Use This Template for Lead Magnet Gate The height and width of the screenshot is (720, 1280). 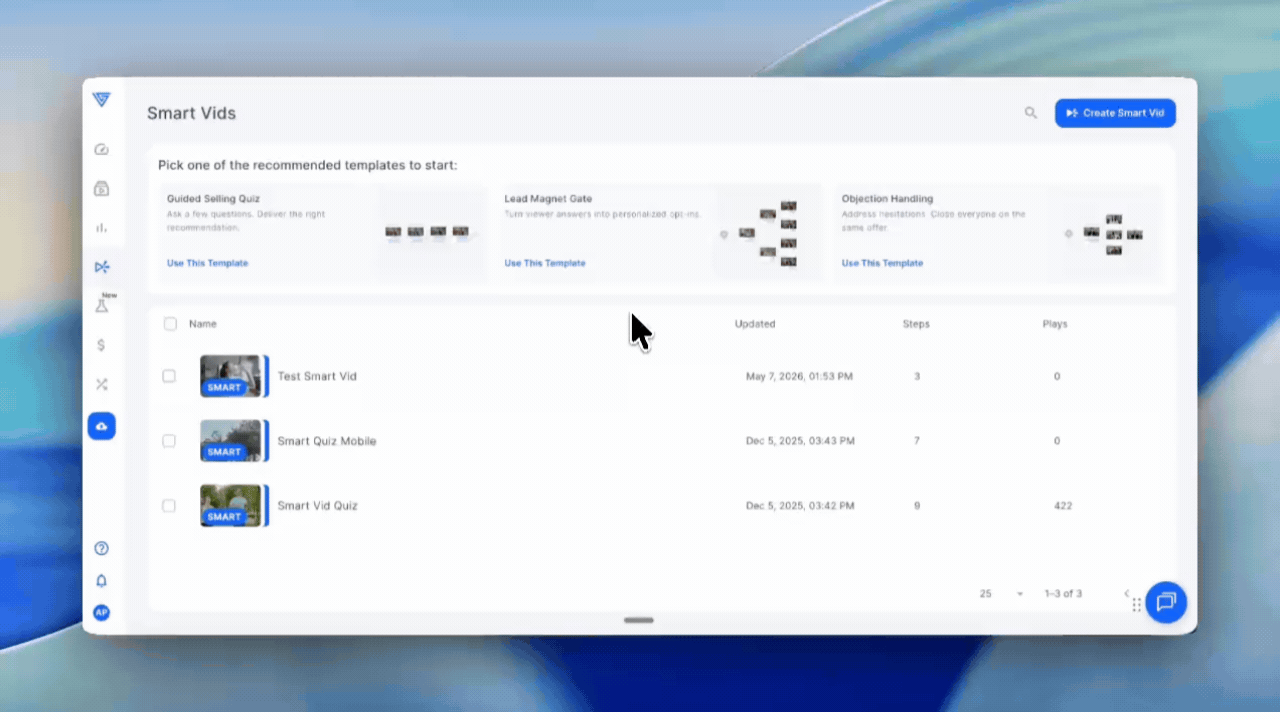point(545,263)
